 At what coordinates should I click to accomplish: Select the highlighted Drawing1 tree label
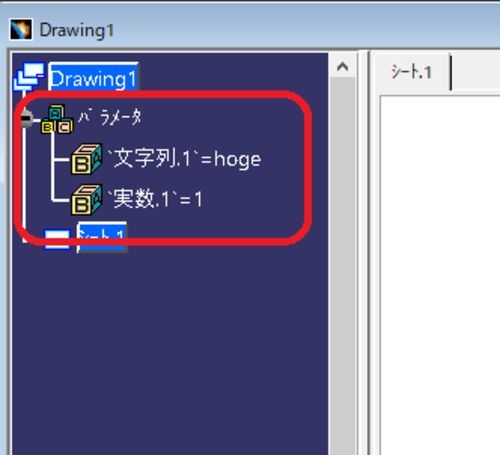(94, 77)
